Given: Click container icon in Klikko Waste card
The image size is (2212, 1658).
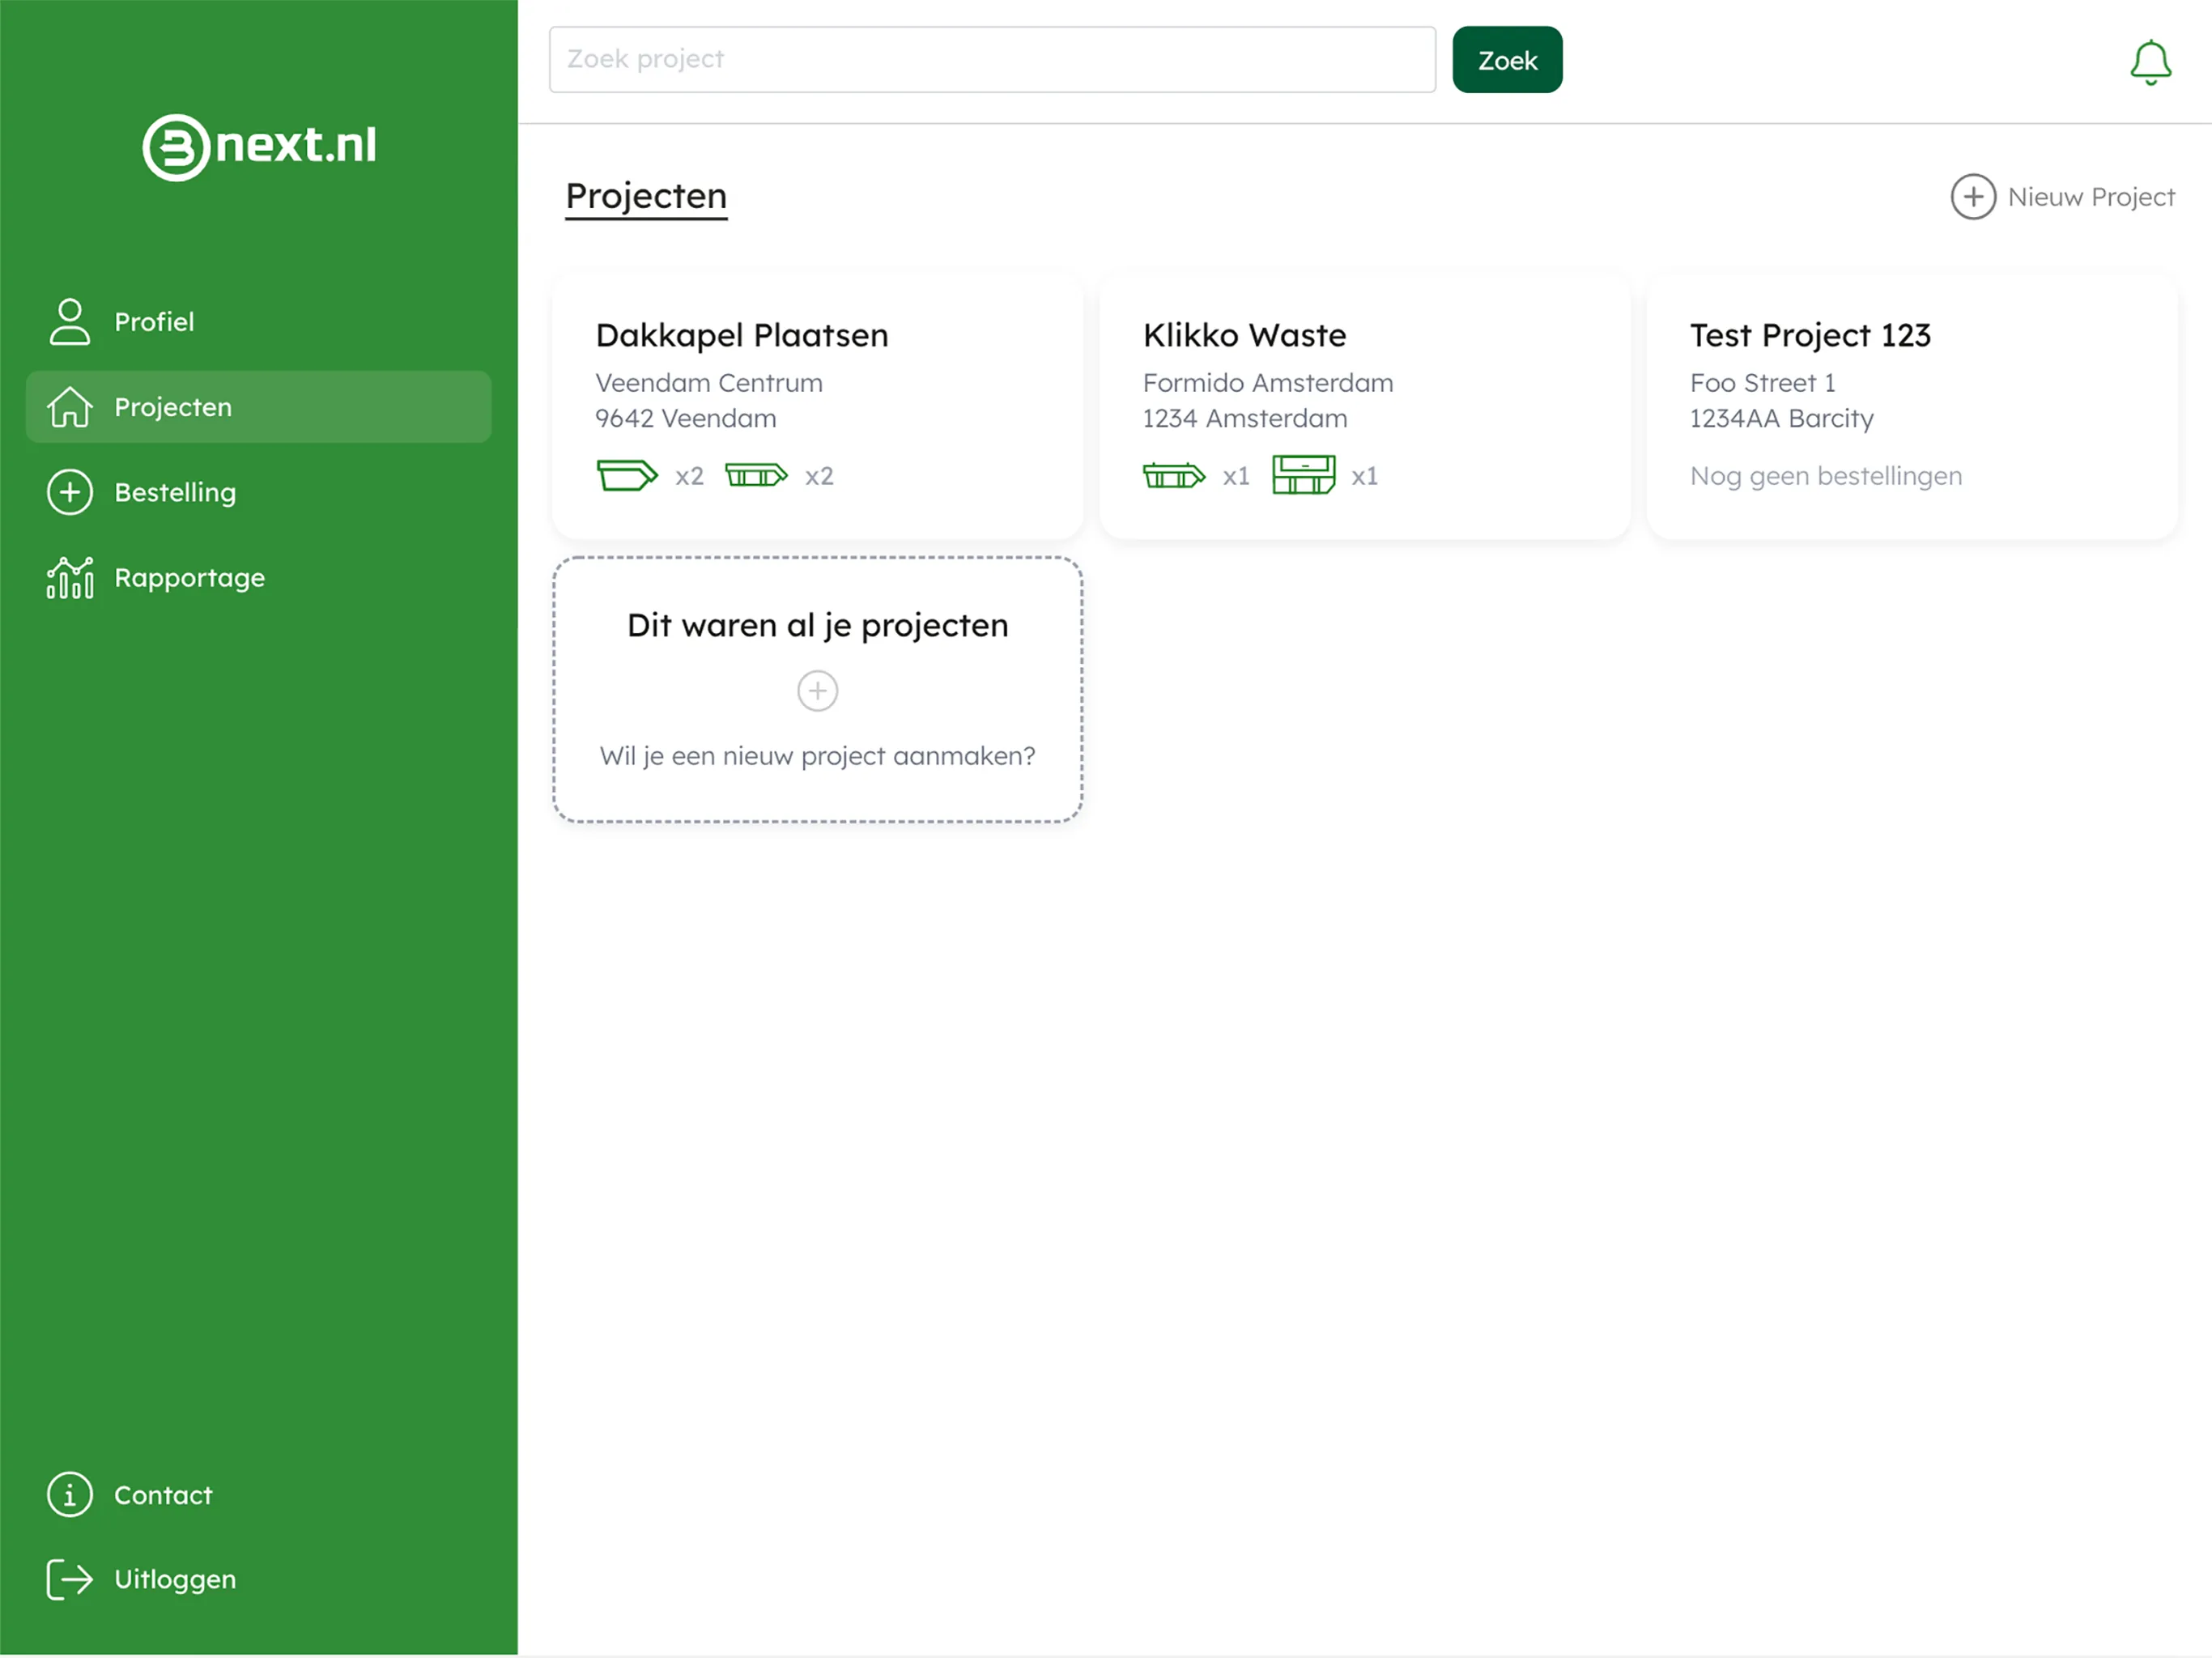Looking at the screenshot, I should click(x=1174, y=476).
